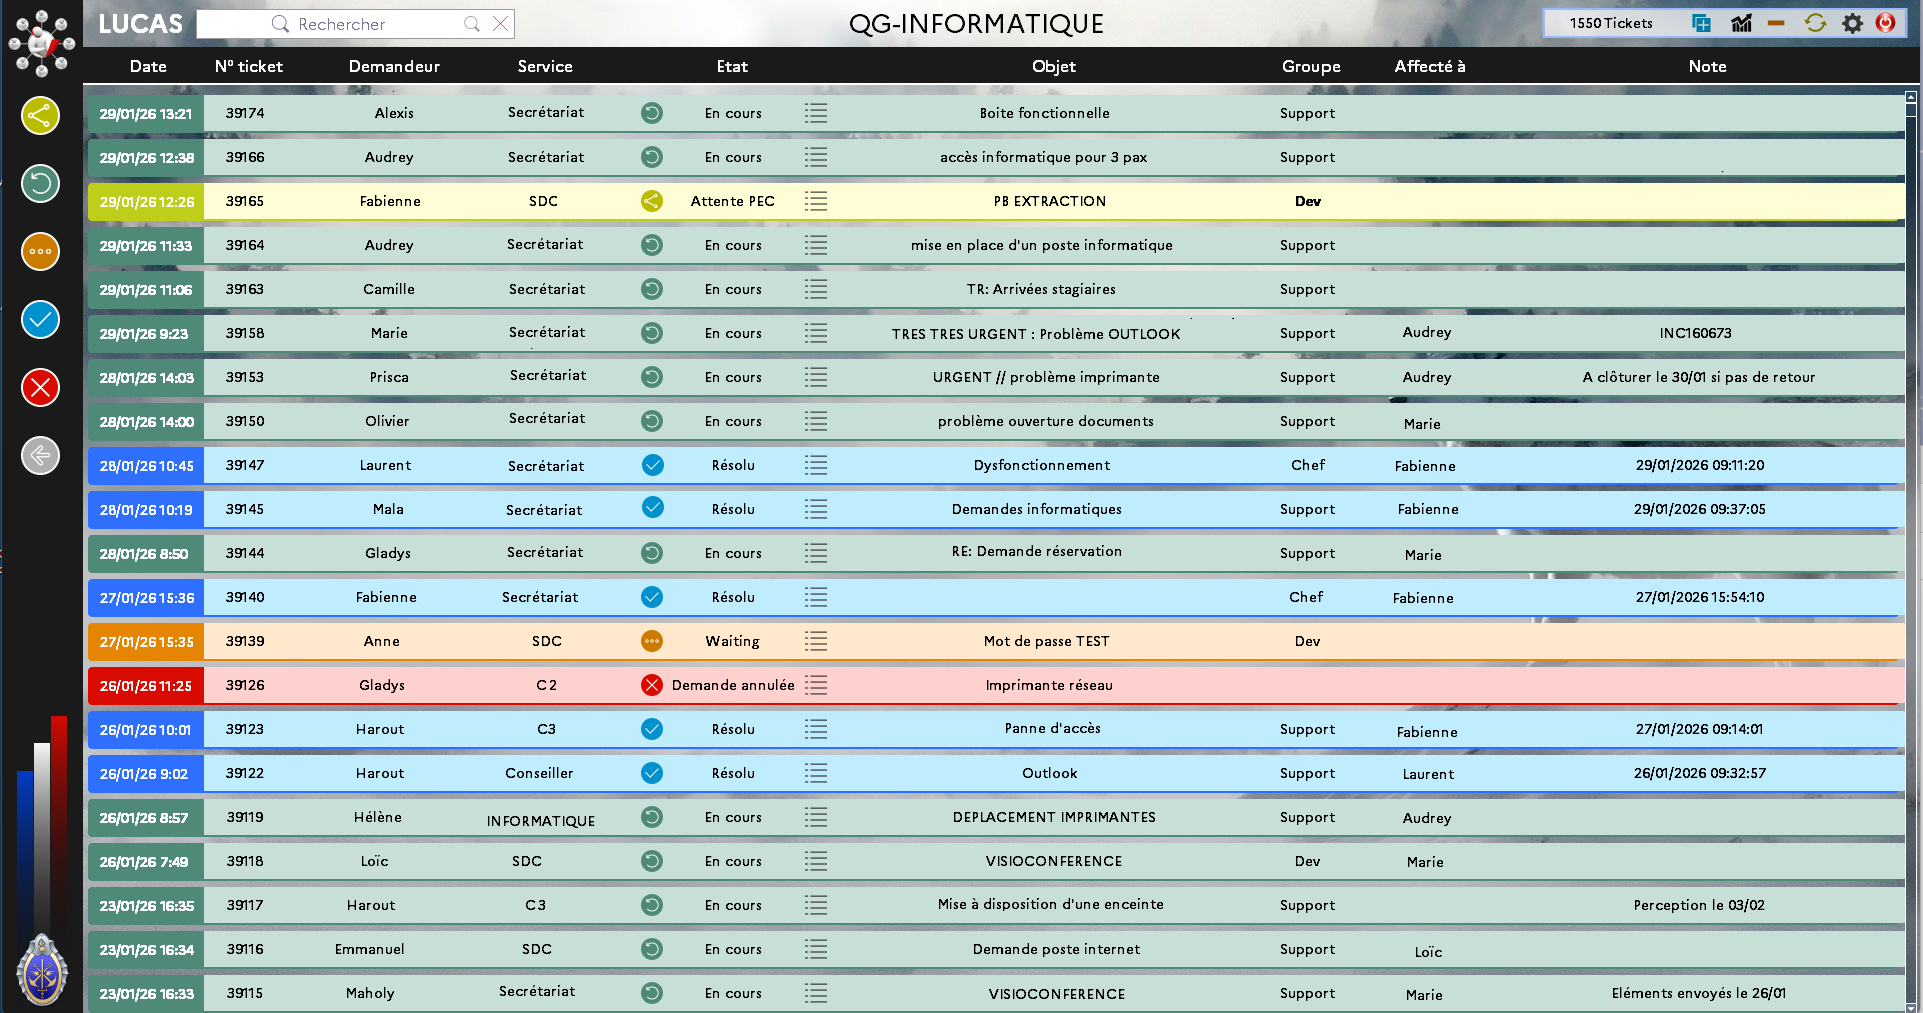Viewport: 1923px width, 1013px height.
Task: Select the teal 'En cours' status filter icon
Action: click(40, 184)
